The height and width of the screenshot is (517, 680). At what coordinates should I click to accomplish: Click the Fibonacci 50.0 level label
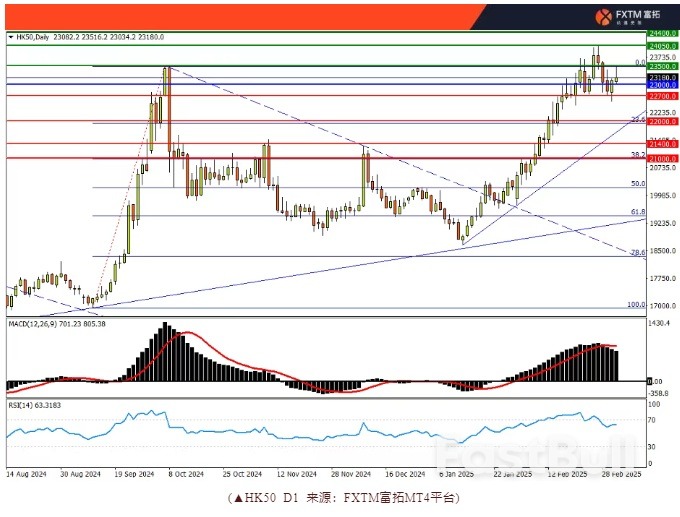(x=637, y=184)
